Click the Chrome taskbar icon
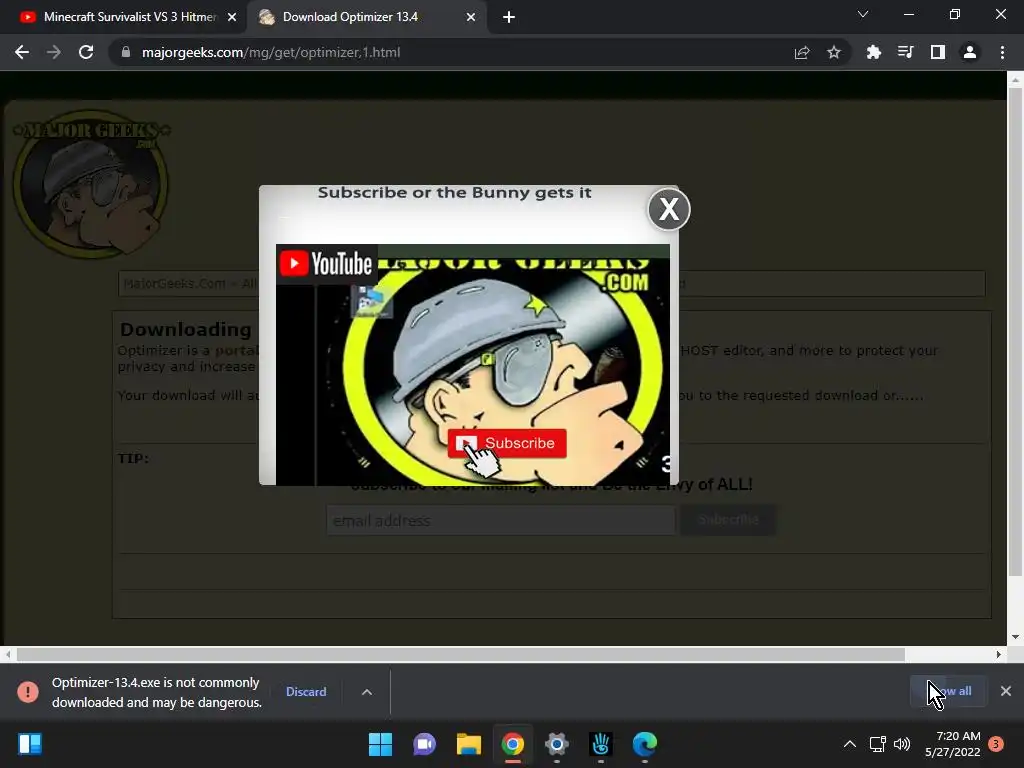The height and width of the screenshot is (768, 1024). coord(513,744)
